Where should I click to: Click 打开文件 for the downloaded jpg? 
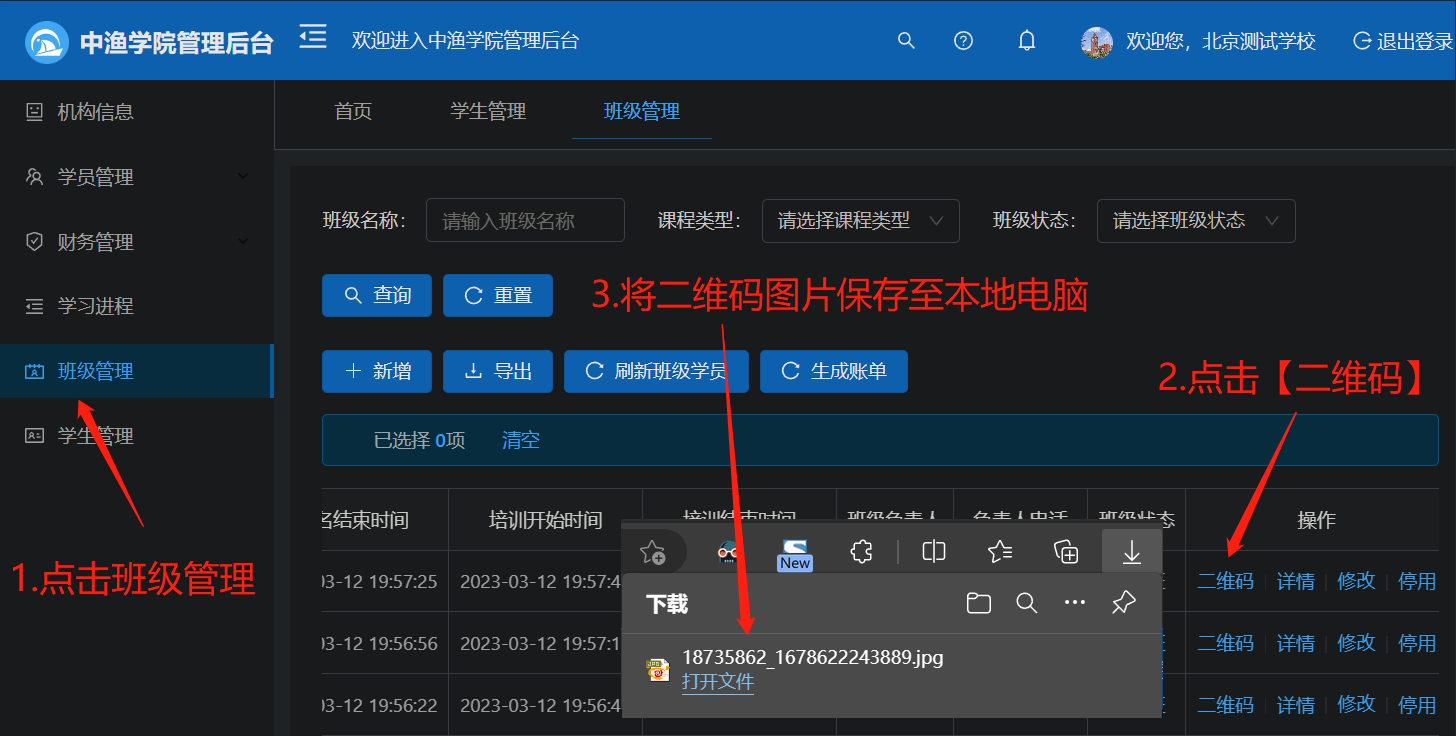tap(718, 682)
